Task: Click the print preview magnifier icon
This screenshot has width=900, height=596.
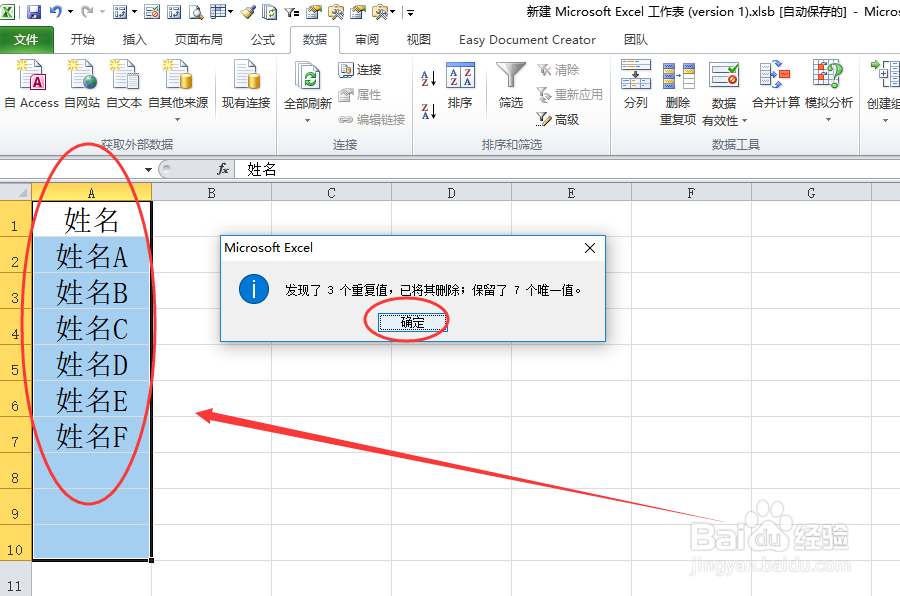Action: tap(196, 11)
